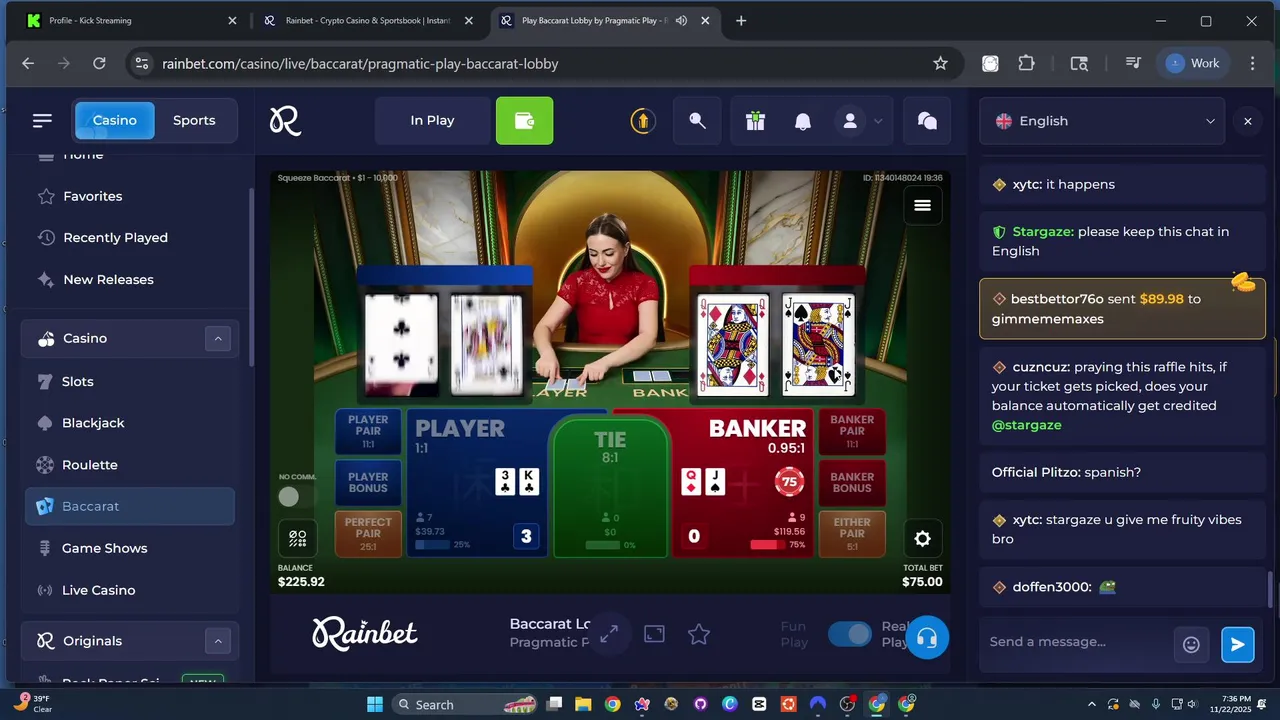Switch to theater mode icon
This screenshot has height=720, width=1280.
coord(654,634)
